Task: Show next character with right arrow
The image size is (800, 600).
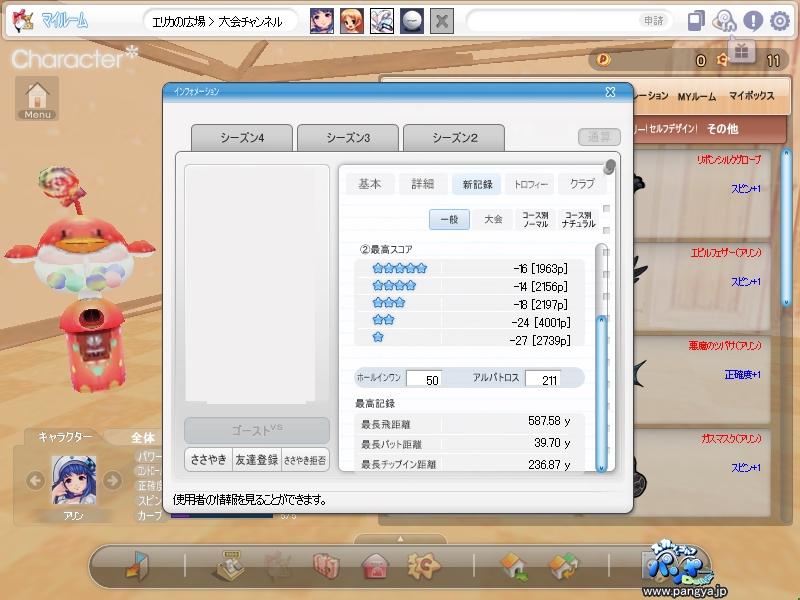Action: (112, 481)
